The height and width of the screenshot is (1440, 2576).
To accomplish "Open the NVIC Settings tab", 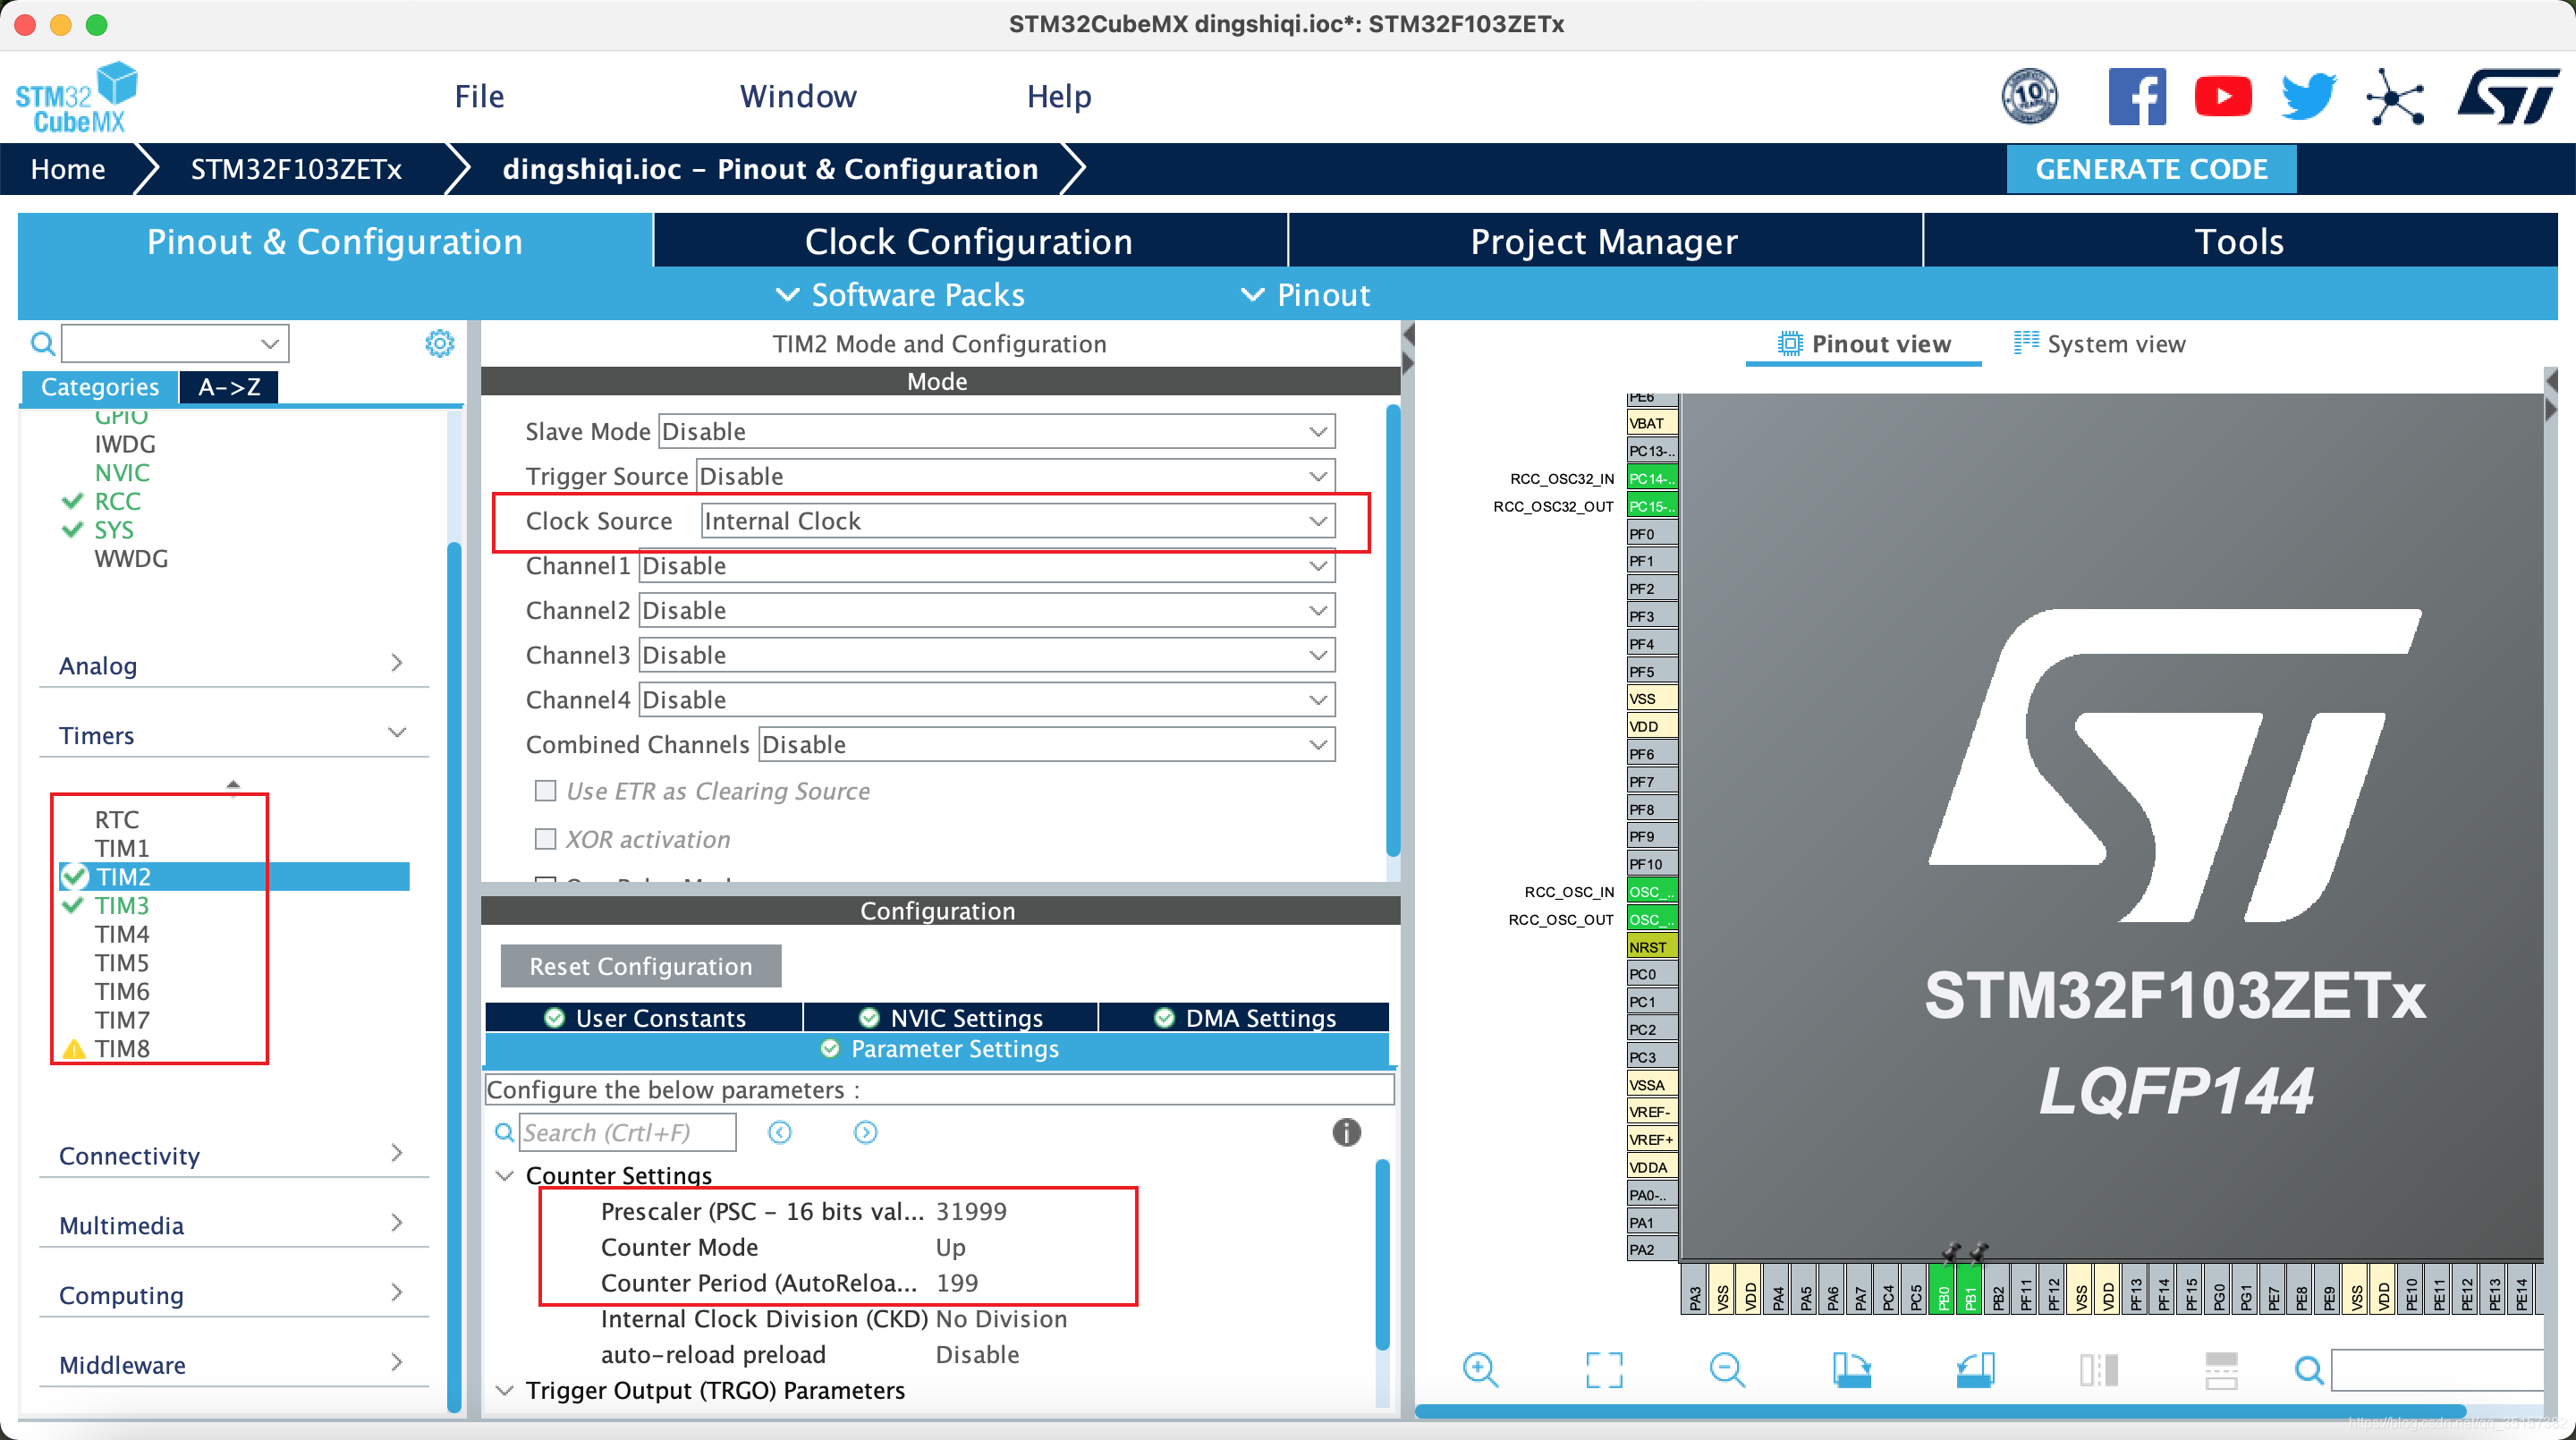I will coord(950,1018).
